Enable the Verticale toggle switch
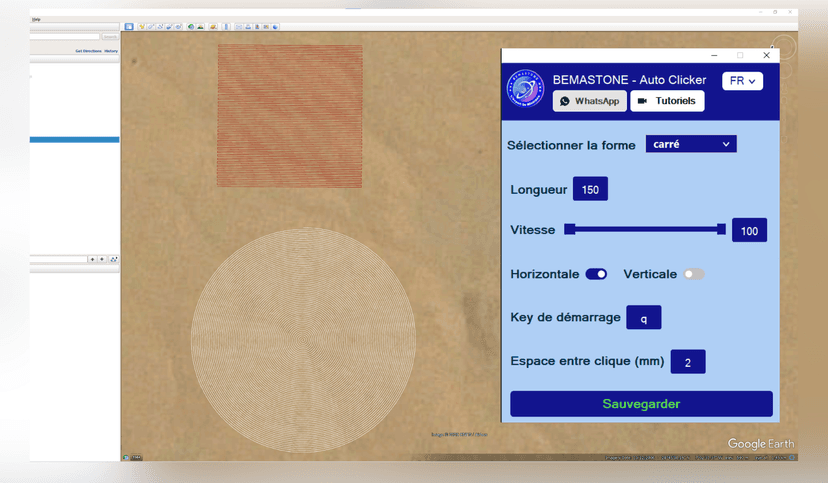Screen dimensions: 828x483 click(693, 274)
